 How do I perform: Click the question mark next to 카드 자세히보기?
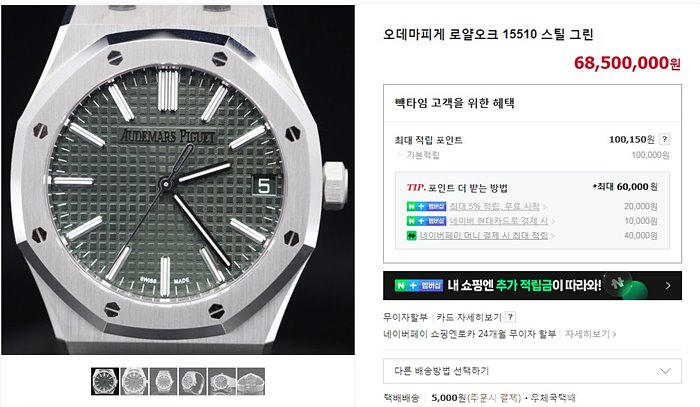(511, 317)
